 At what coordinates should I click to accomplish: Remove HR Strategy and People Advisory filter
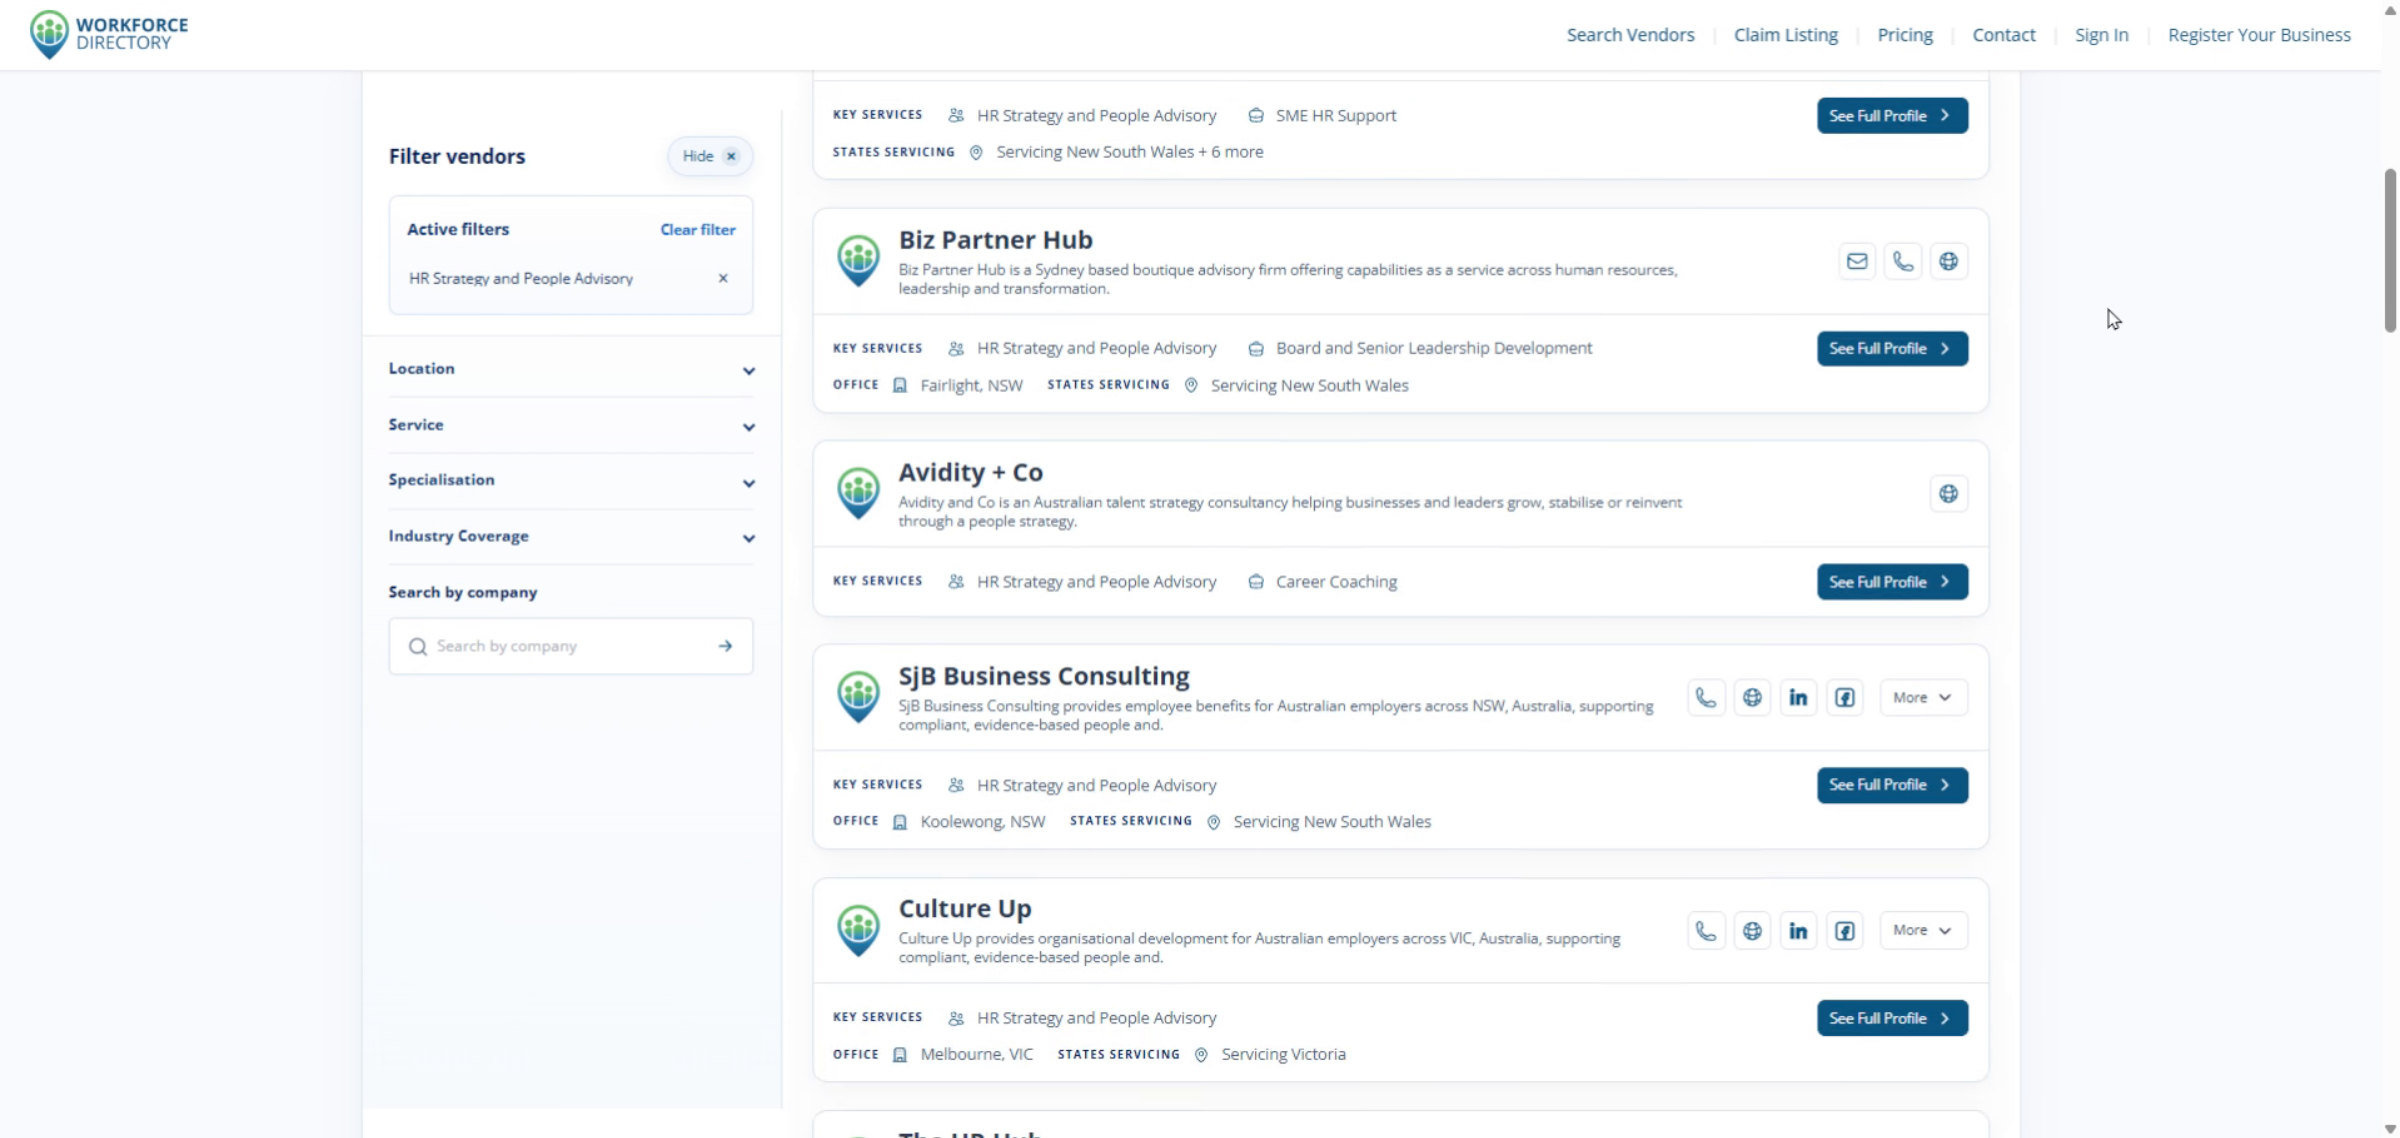pyautogui.click(x=723, y=278)
